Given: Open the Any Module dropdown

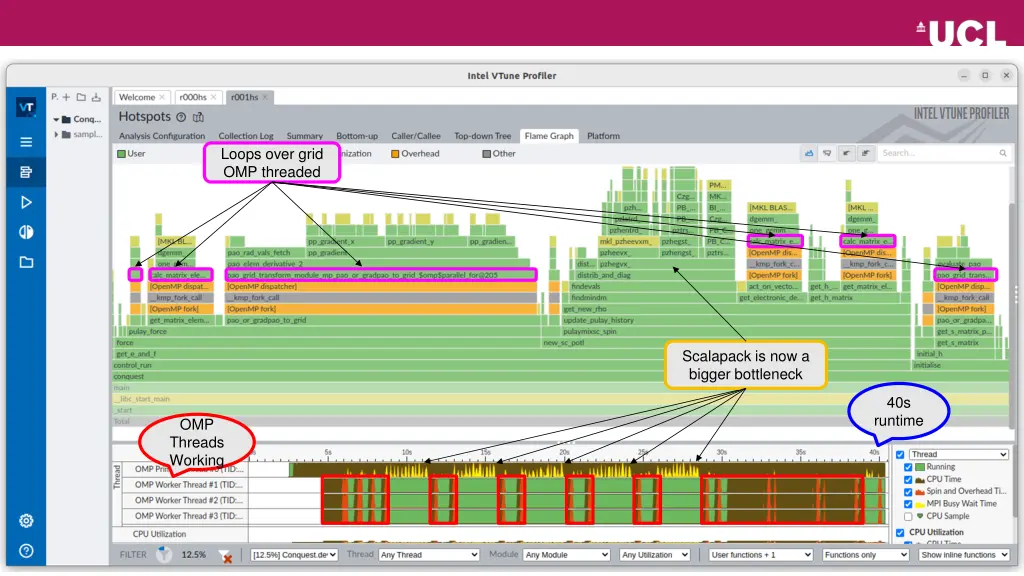Looking at the screenshot, I should click(x=566, y=555).
